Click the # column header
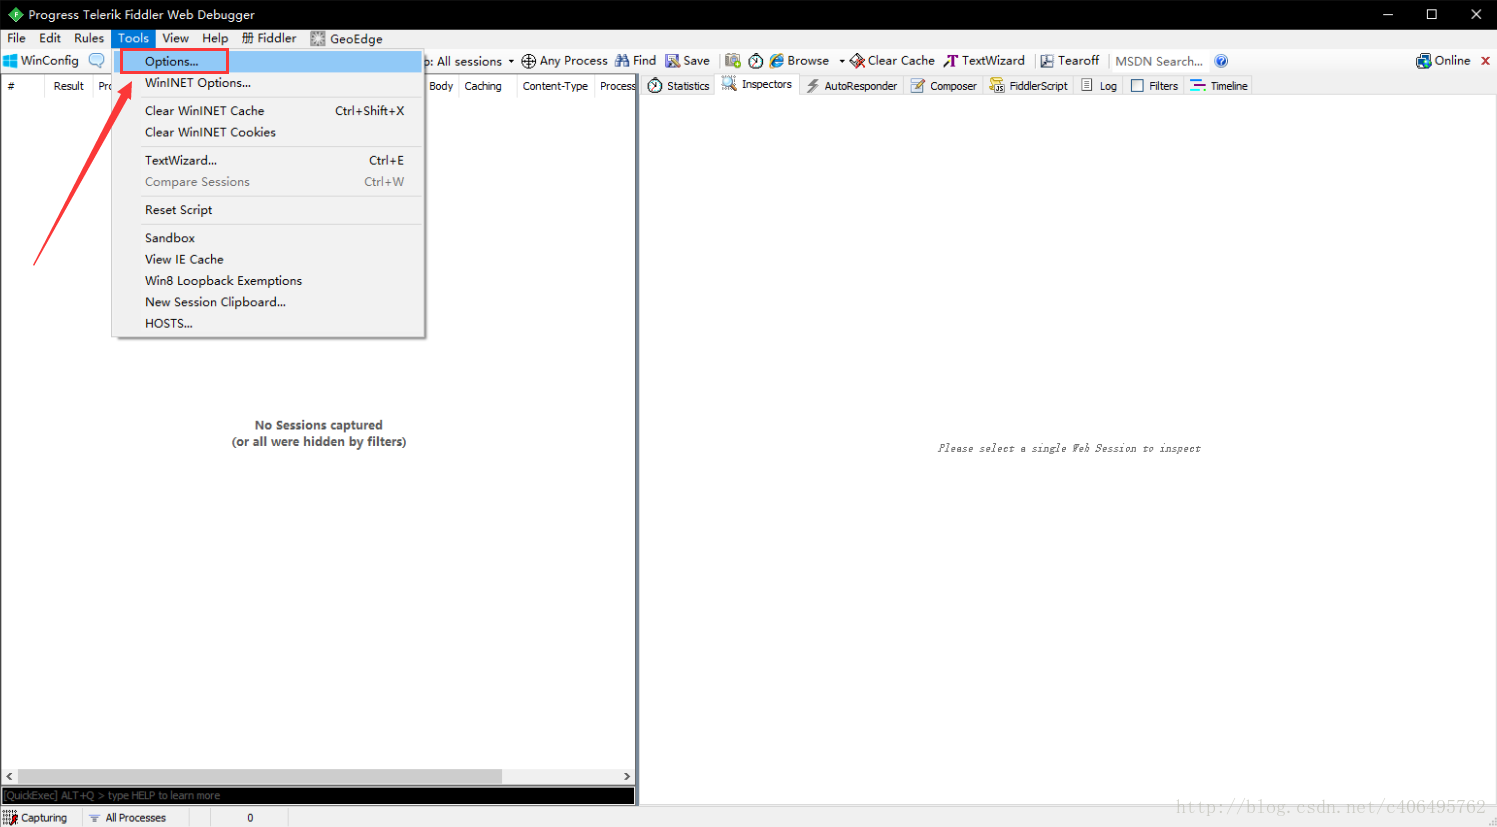1497x827 pixels. (22, 86)
